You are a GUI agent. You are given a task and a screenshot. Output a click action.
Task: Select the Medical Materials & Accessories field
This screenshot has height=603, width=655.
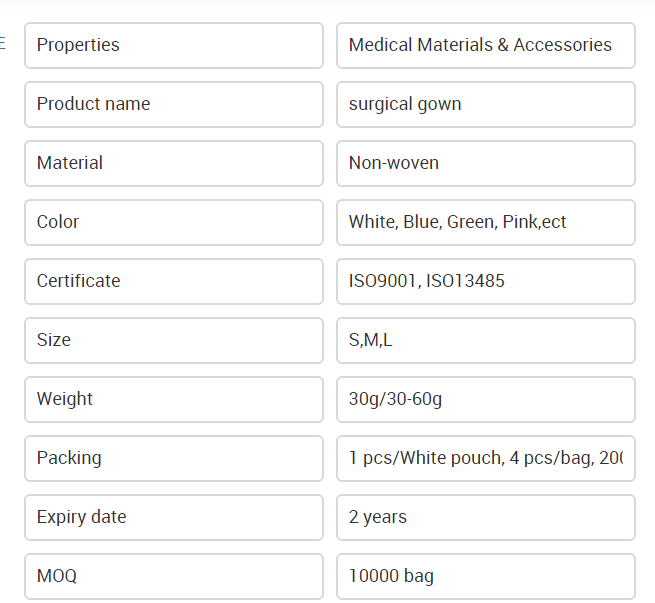click(x=486, y=46)
